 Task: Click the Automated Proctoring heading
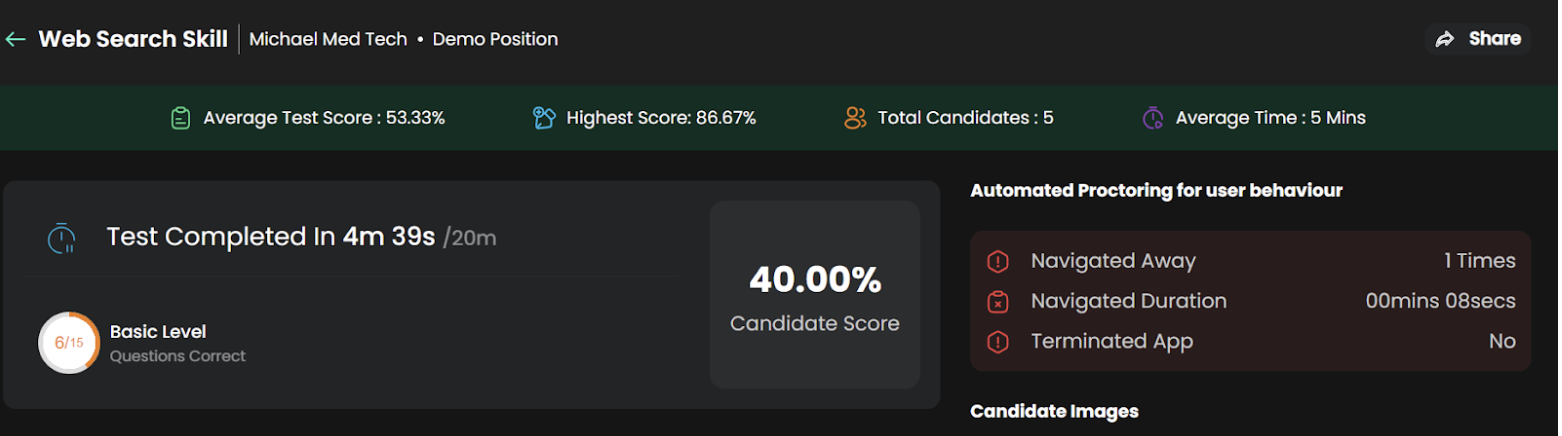point(1156,190)
